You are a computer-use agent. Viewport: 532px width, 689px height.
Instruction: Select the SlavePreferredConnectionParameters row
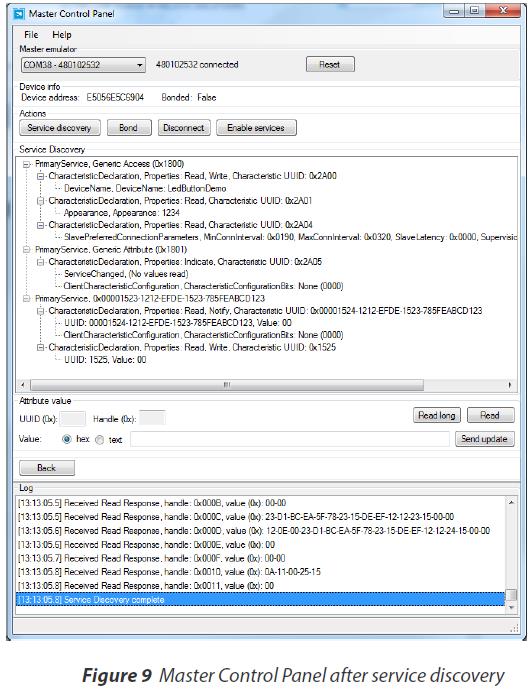pos(290,237)
